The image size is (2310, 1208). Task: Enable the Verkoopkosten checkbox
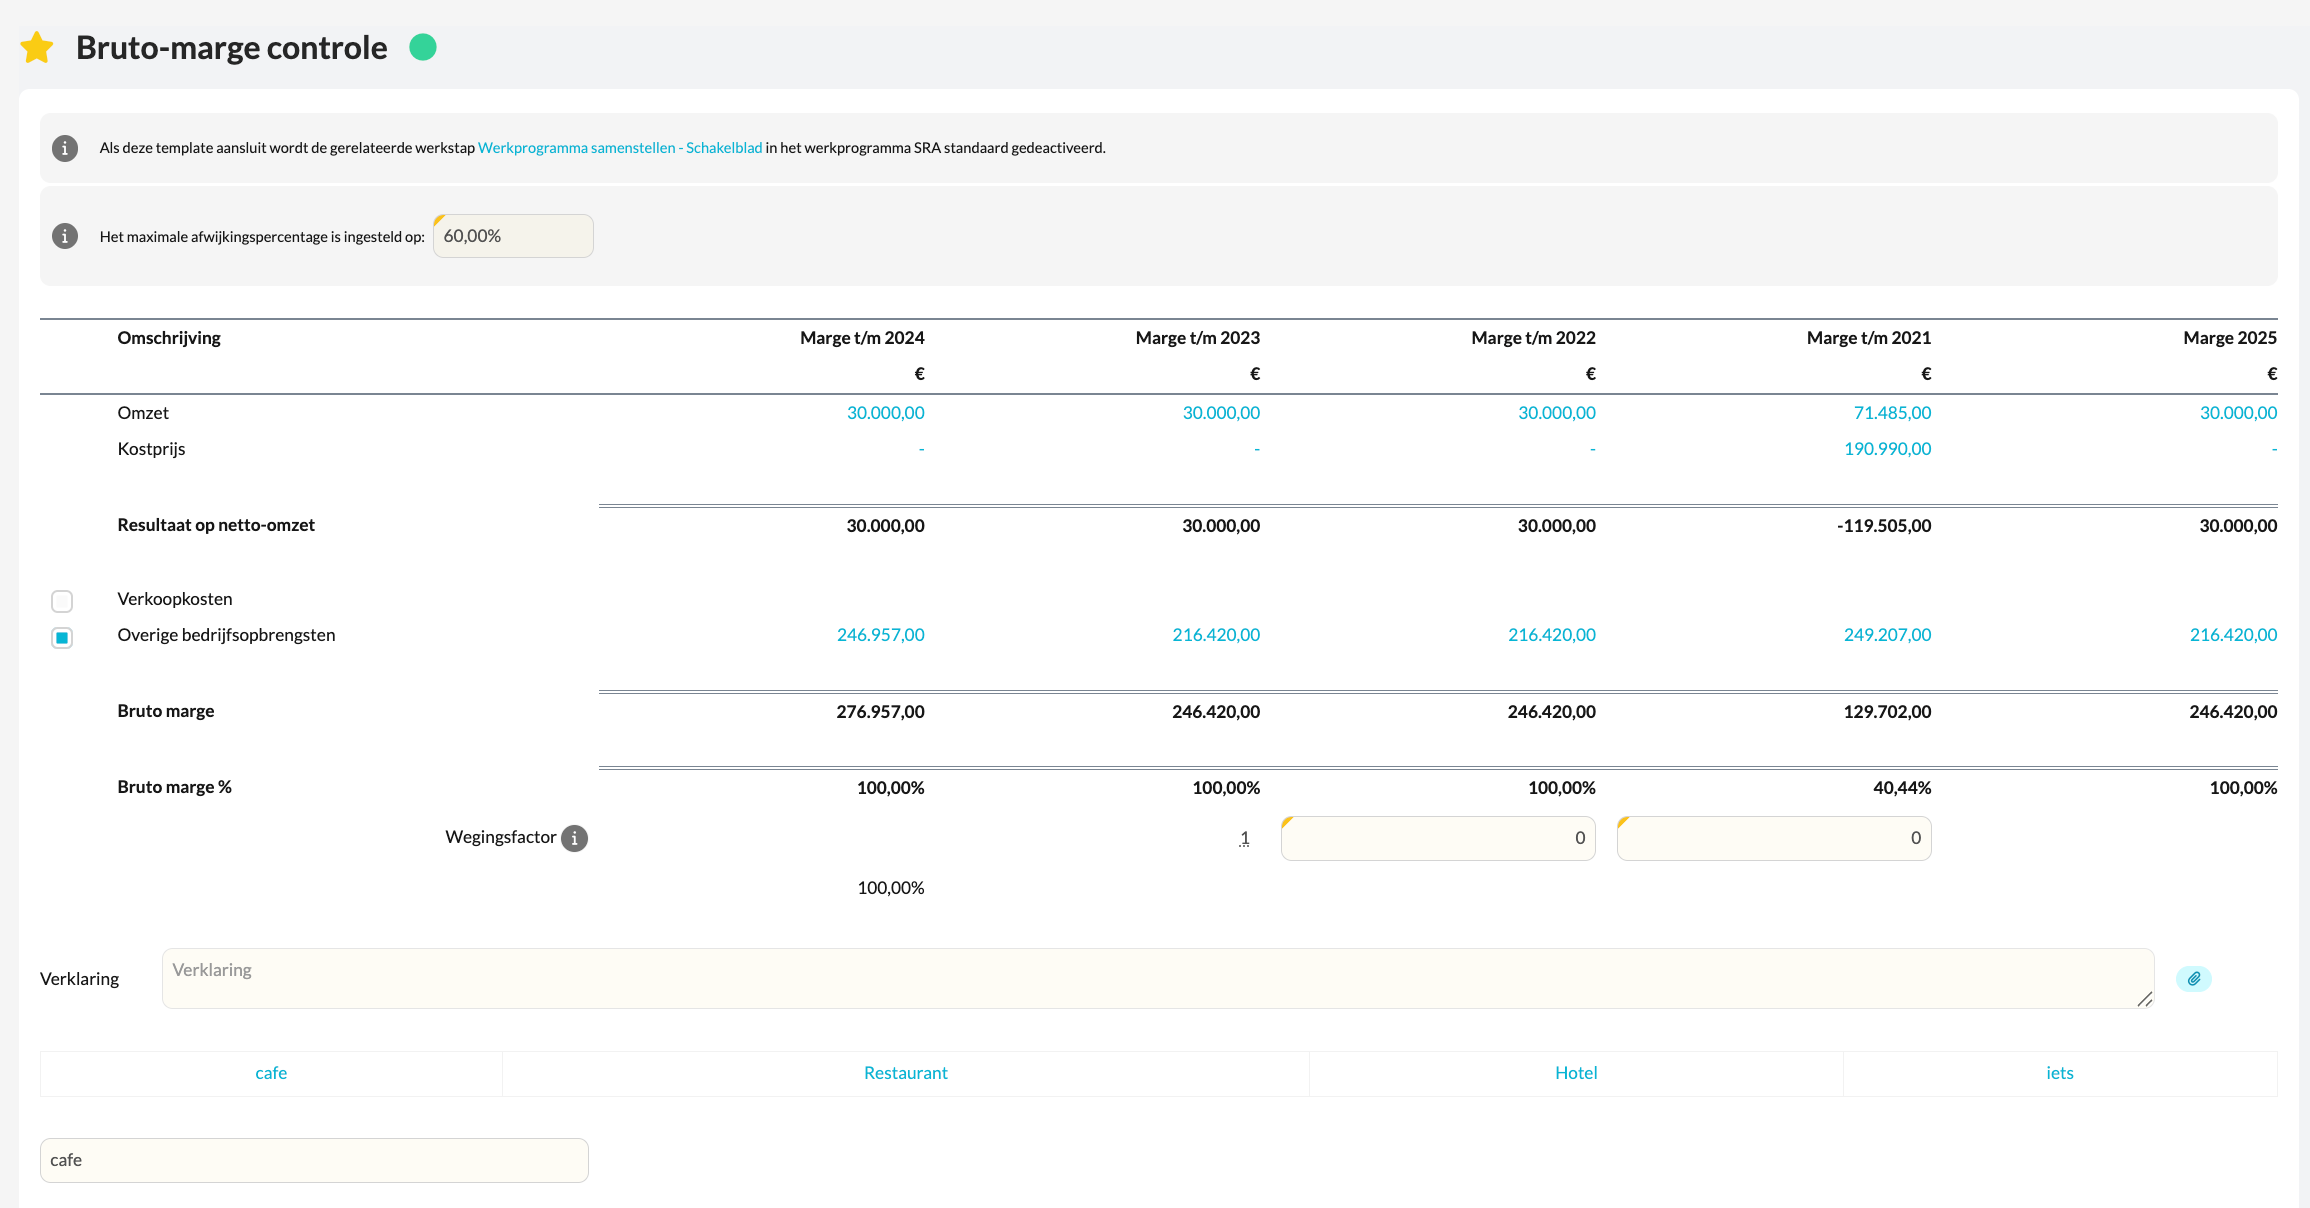tap(62, 601)
